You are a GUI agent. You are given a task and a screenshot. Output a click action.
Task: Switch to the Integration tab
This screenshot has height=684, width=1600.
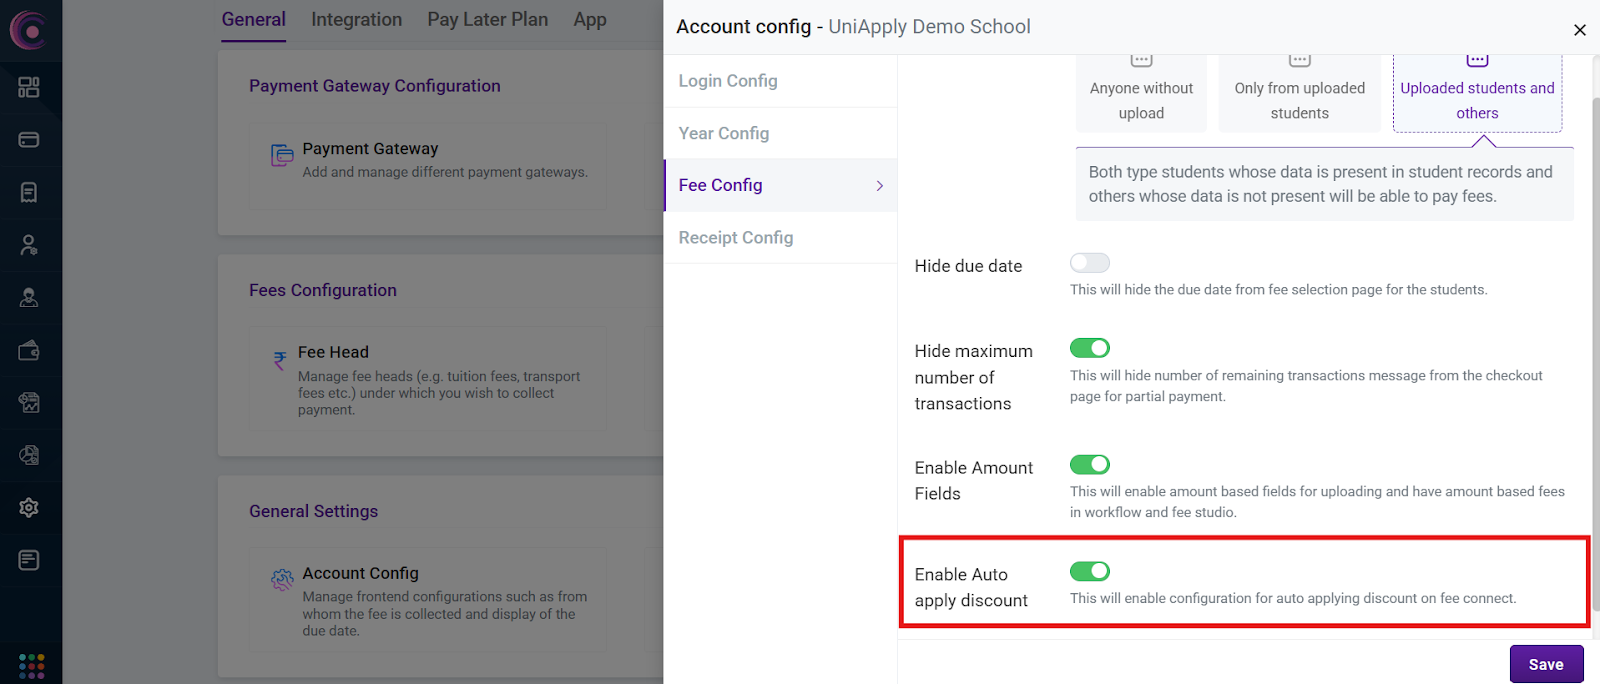pyautogui.click(x=356, y=20)
